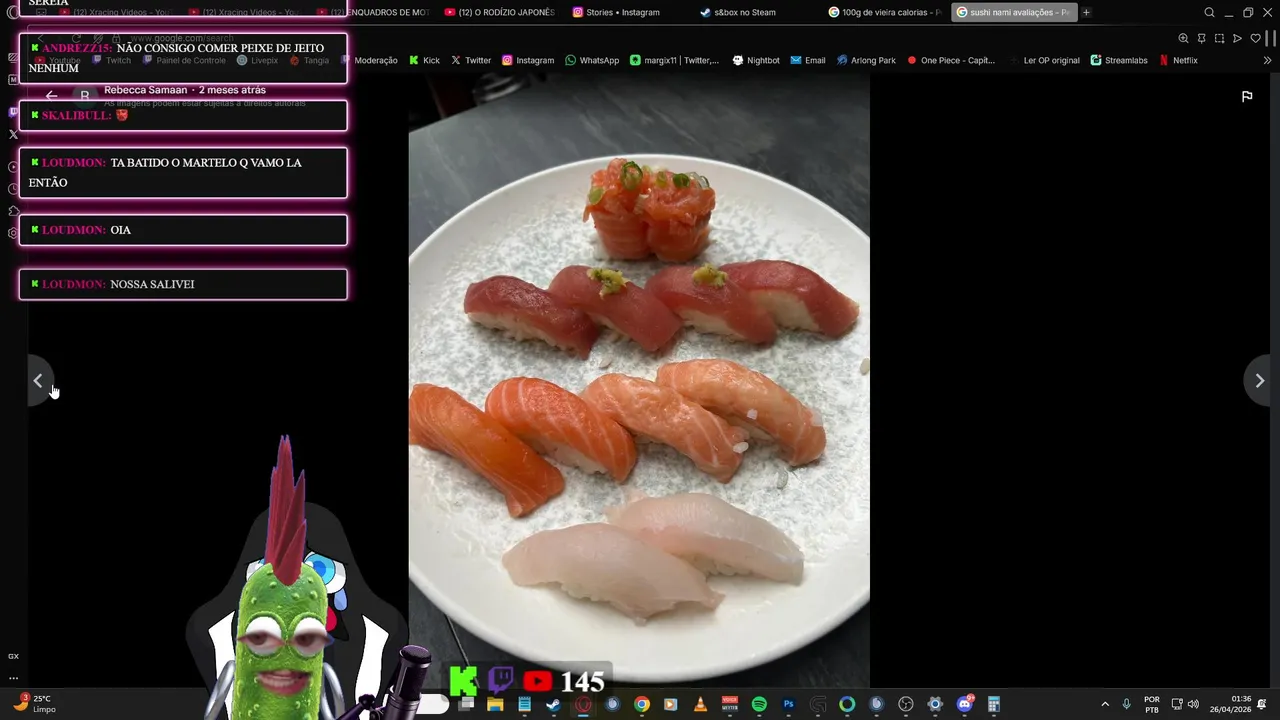
Task: Open Opera GX from the taskbar
Action: pyautogui.click(x=583, y=704)
